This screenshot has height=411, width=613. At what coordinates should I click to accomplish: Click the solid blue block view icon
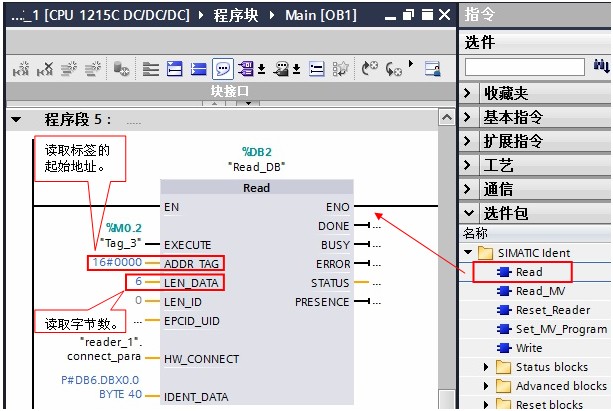(198, 69)
